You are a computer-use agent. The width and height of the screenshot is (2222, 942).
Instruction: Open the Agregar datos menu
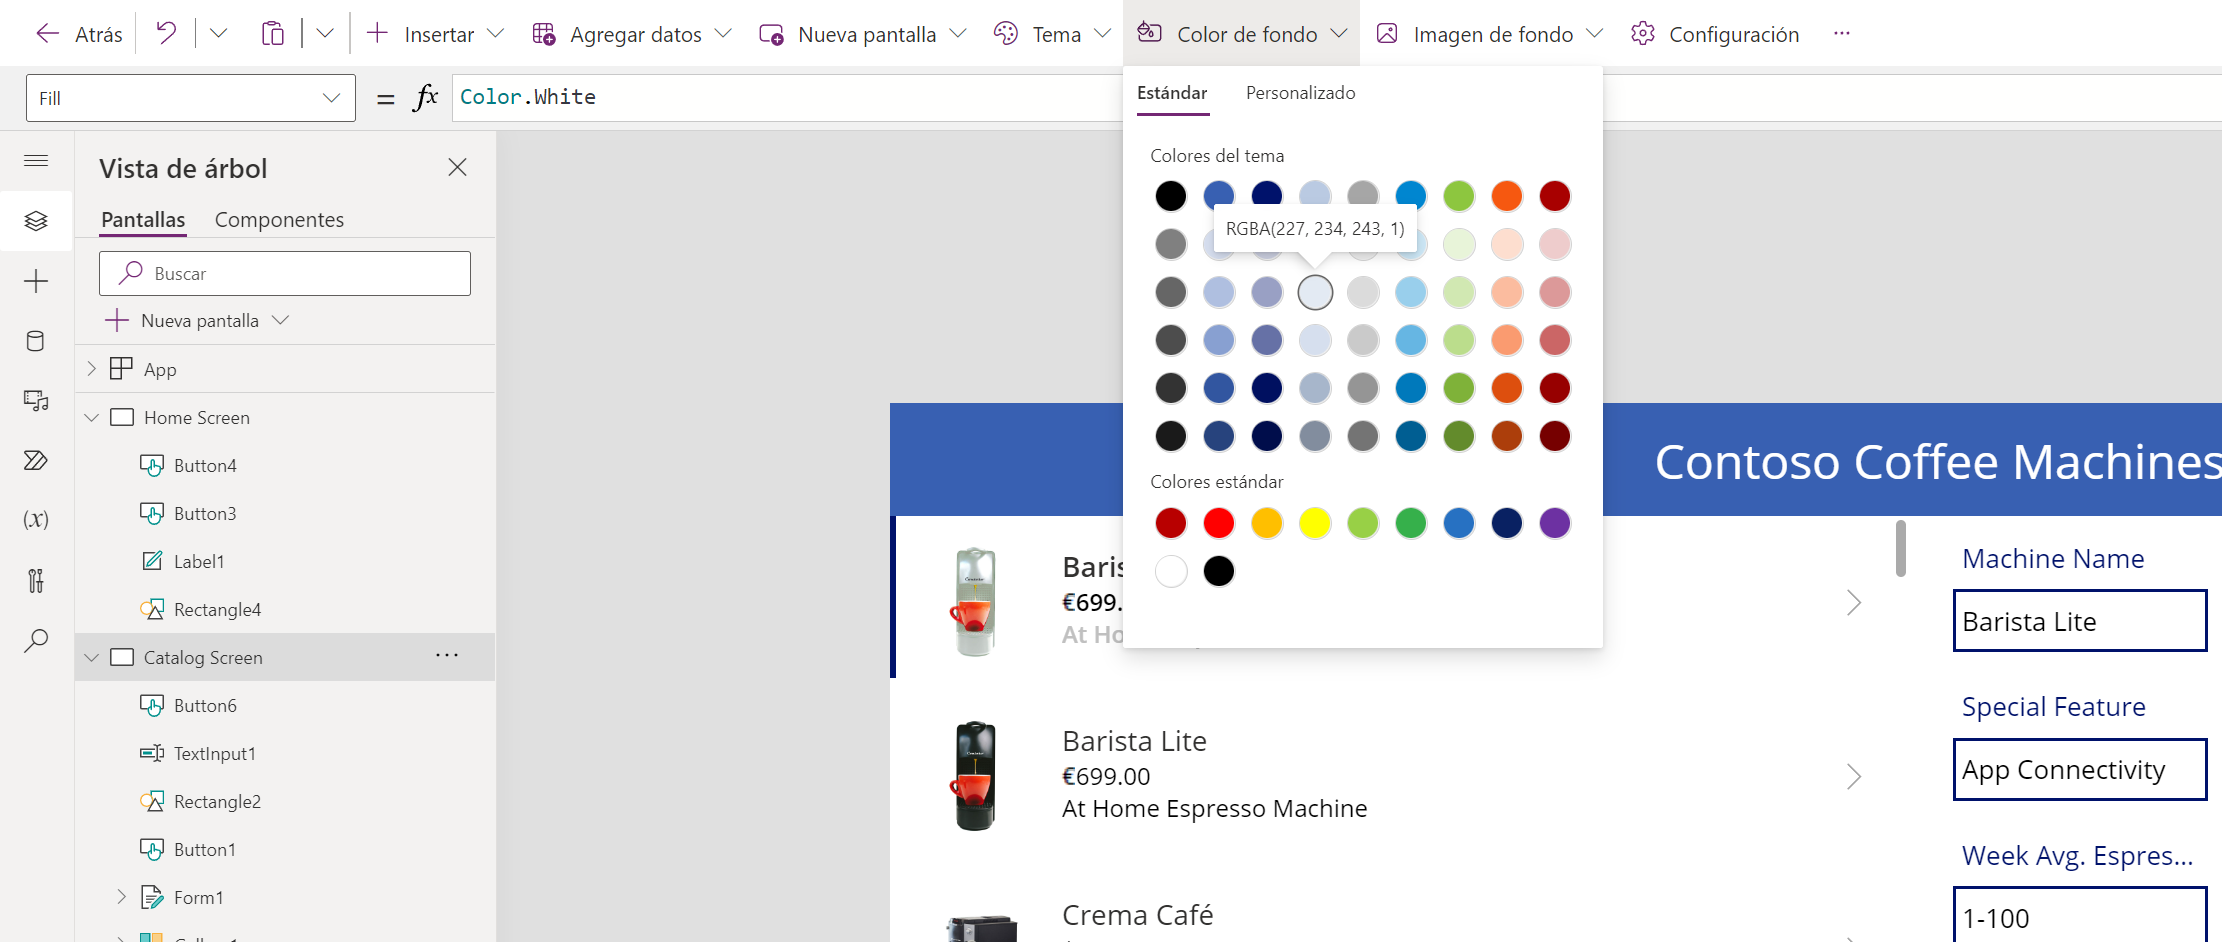pyautogui.click(x=632, y=34)
